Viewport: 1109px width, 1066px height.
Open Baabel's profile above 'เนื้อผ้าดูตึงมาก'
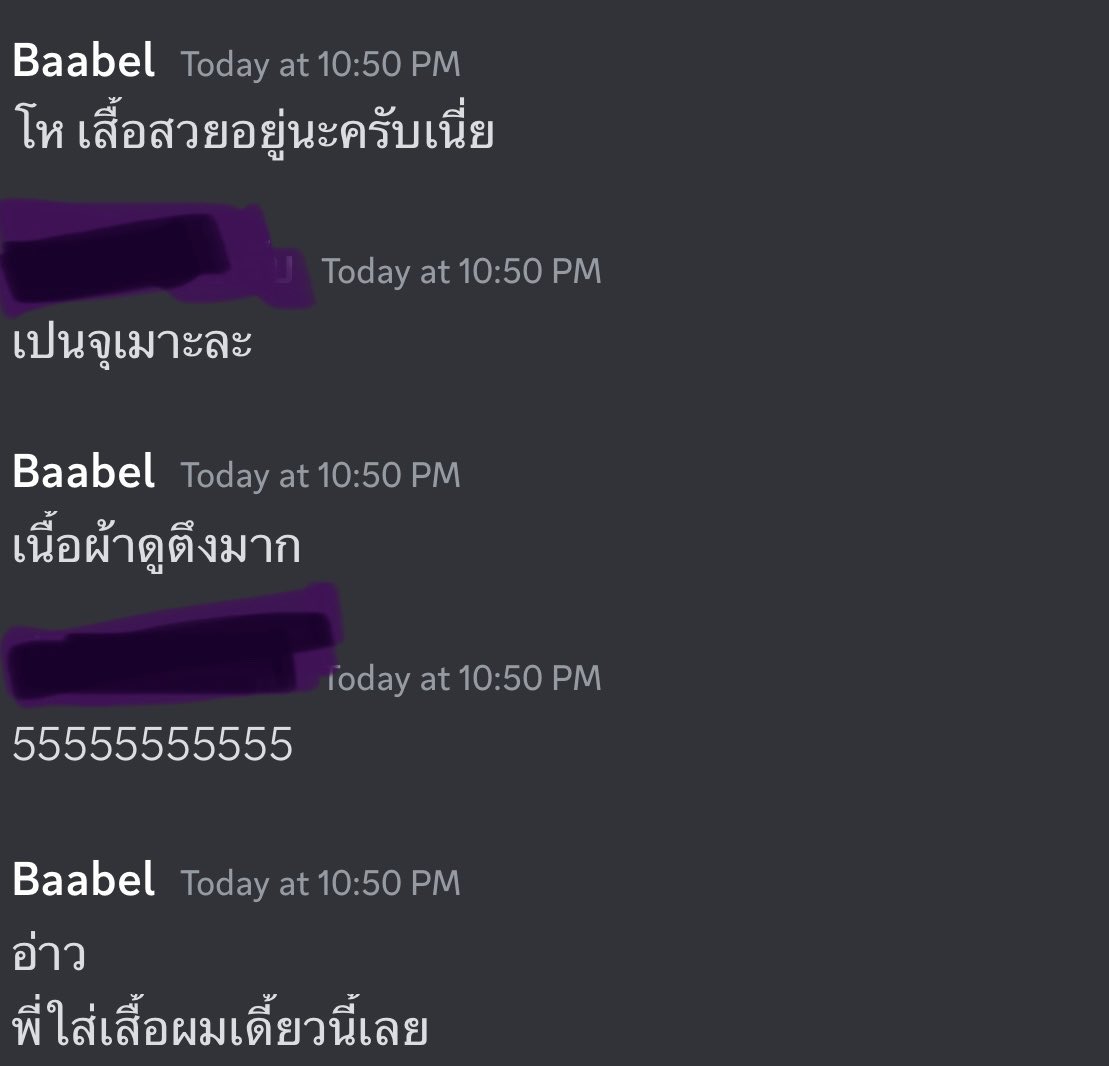[83, 472]
